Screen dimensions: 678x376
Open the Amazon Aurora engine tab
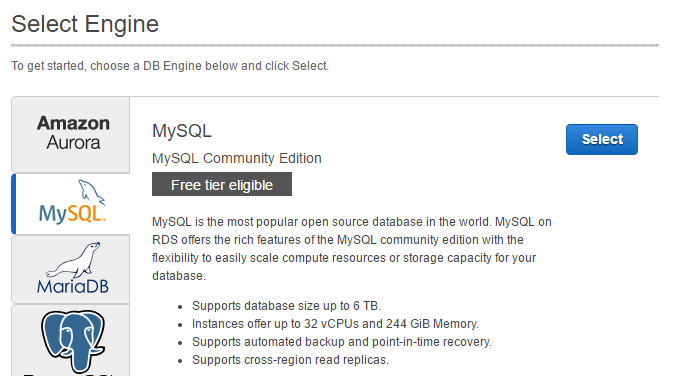pos(71,134)
